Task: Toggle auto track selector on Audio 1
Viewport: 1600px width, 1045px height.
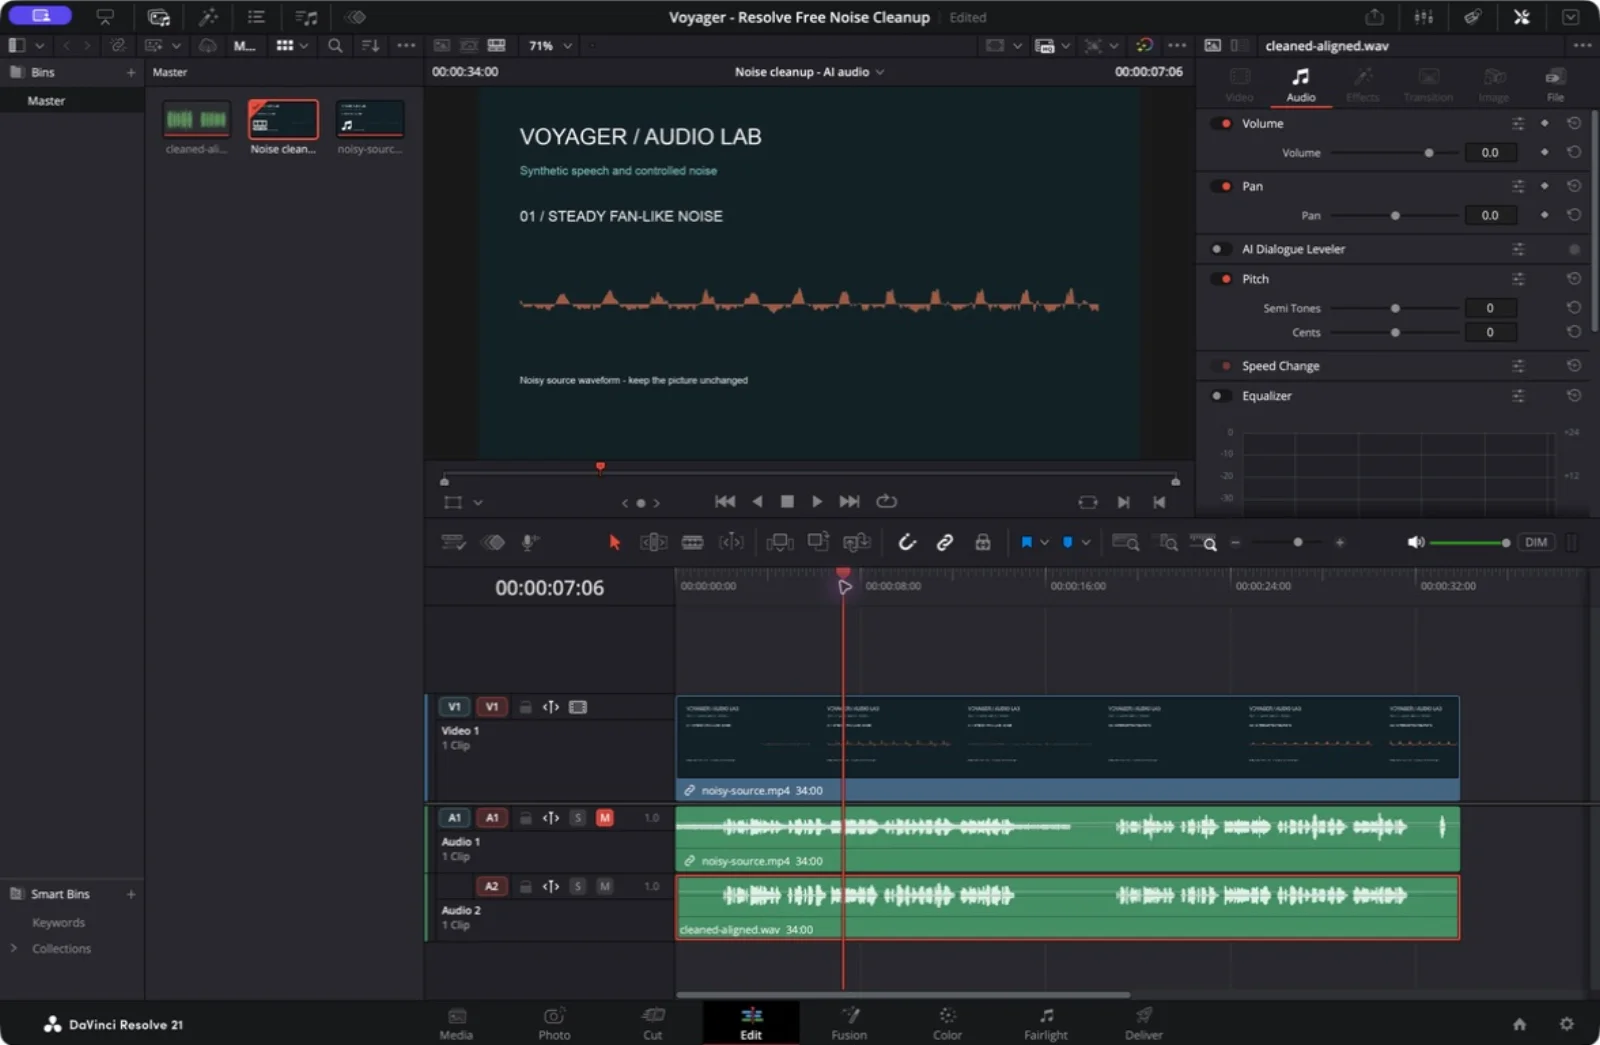Action: (x=551, y=818)
